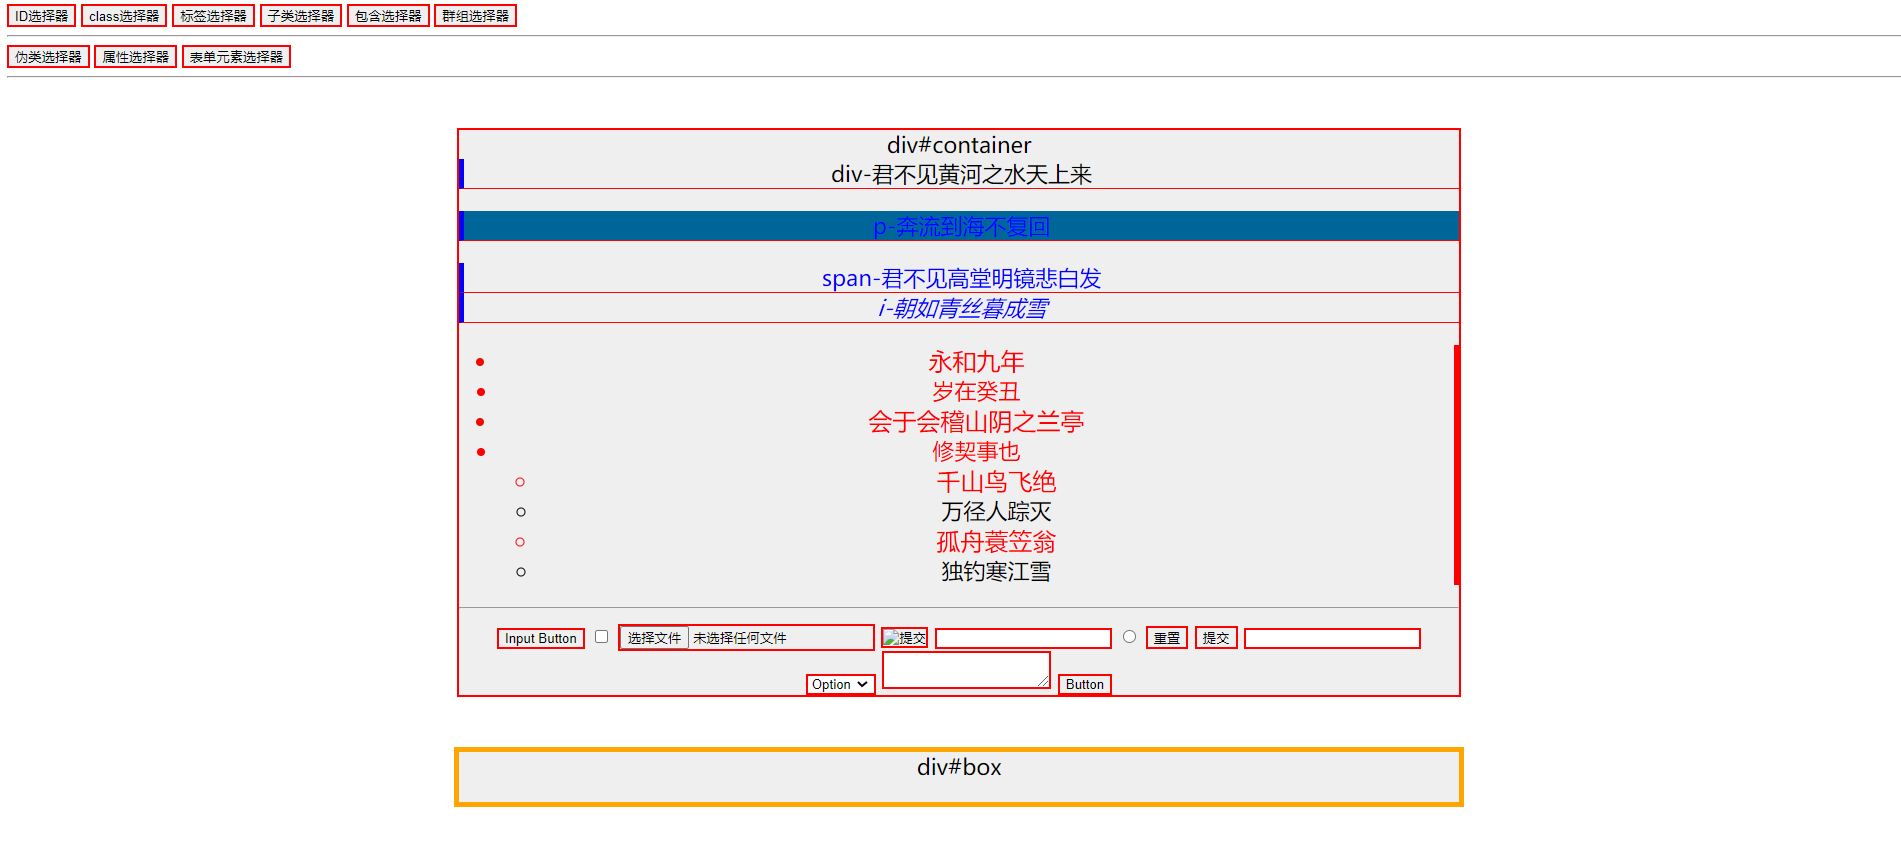Click the div#box text
The image size is (1901, 857).
click(959, 767)
